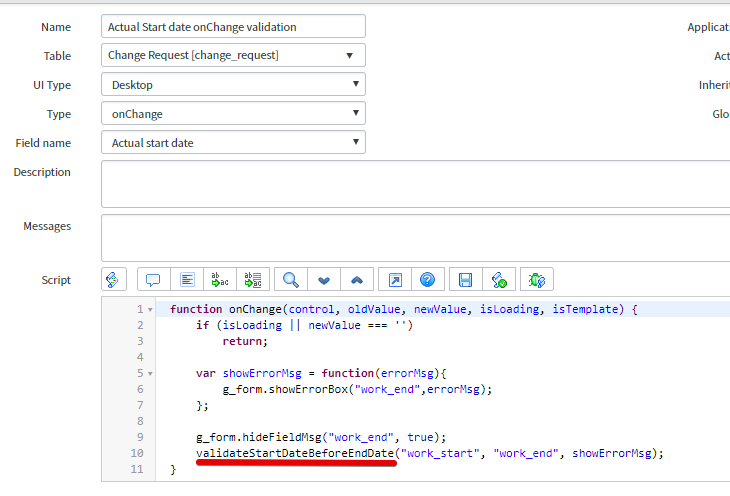Open the Table dropdown showing Change Request
Screen dimensions: 730x496
click(x=233, y=56)
